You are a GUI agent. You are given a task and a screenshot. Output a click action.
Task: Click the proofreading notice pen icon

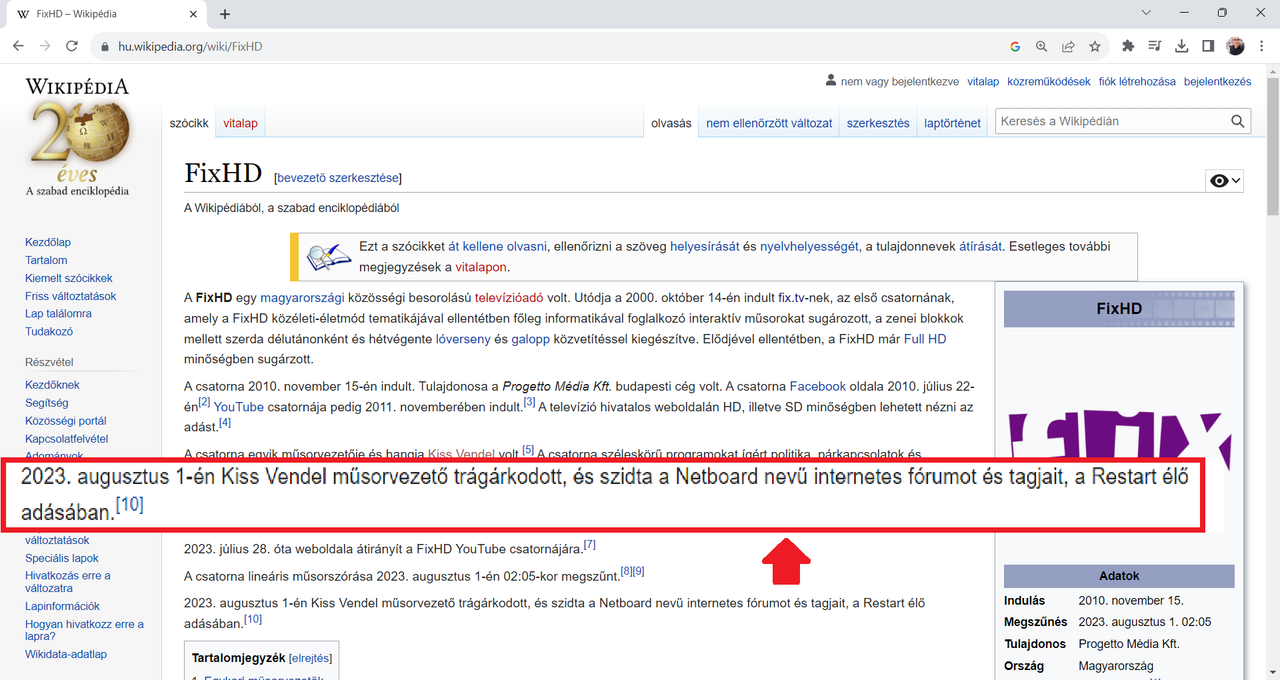329,257
